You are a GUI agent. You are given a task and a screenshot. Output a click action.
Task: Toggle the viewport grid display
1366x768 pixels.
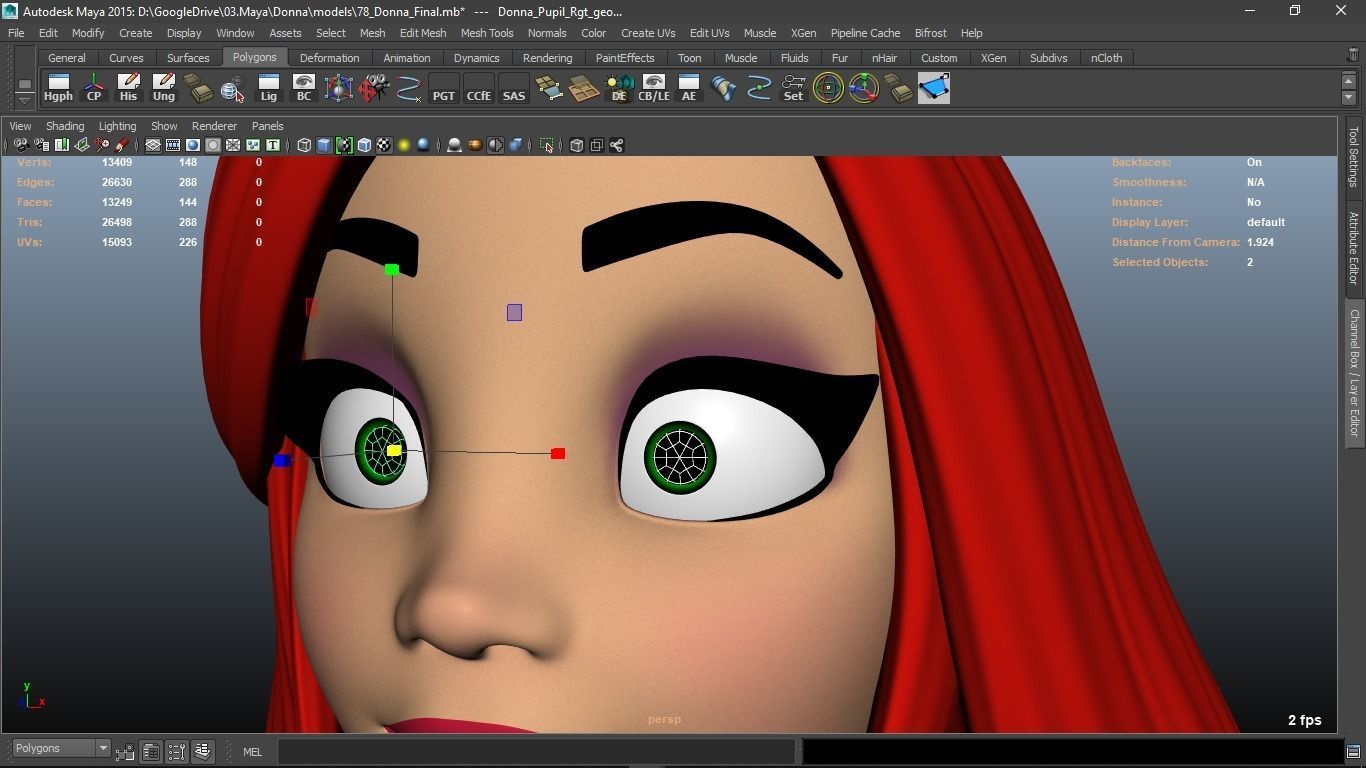(153, 145)
